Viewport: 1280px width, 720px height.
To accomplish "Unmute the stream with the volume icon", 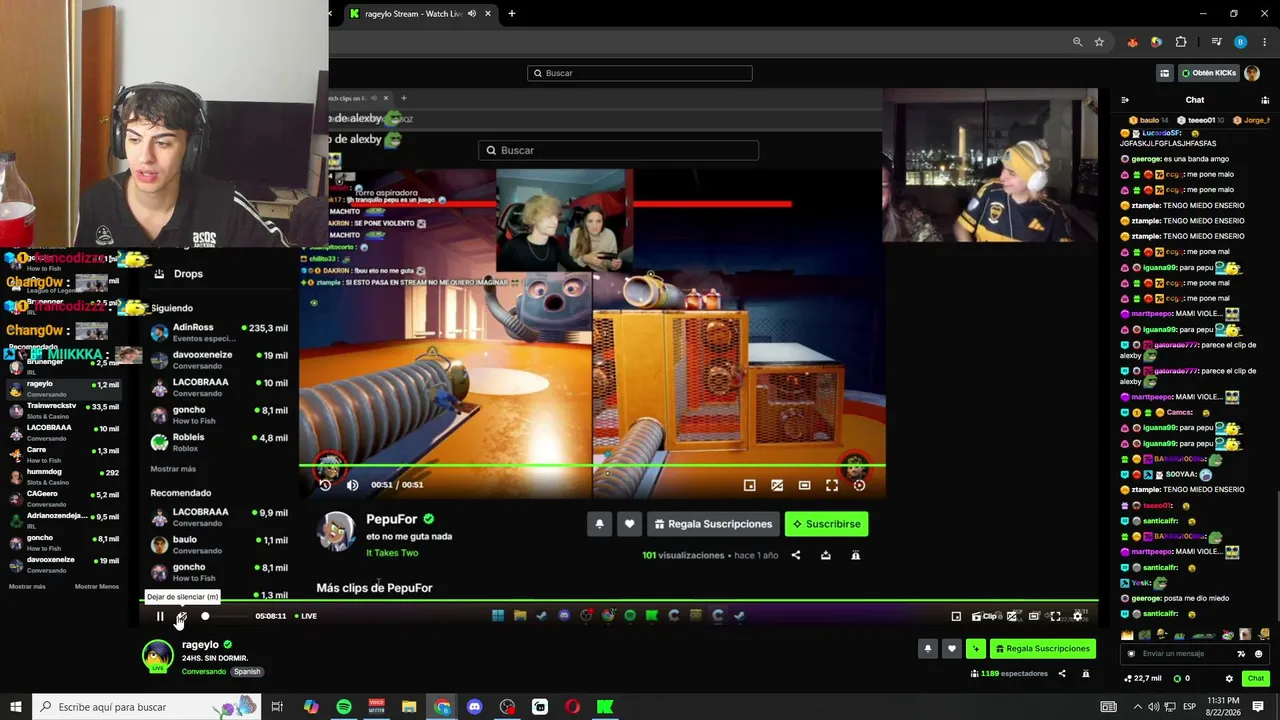I will tap(181, 616).
